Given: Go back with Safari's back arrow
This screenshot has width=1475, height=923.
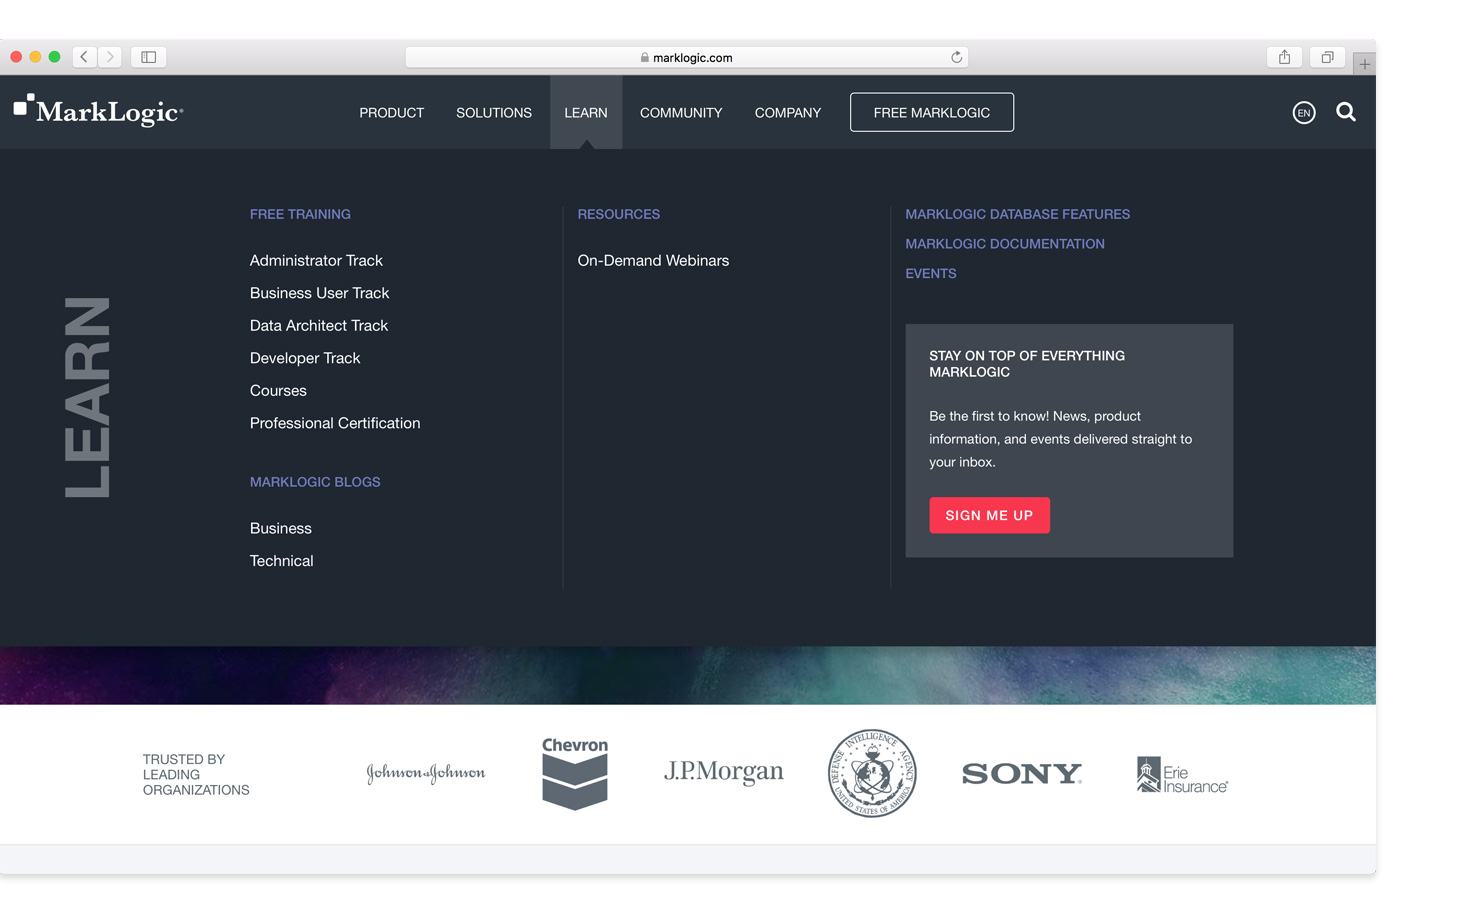Looking at the screenshot, I should coord(84,57).
